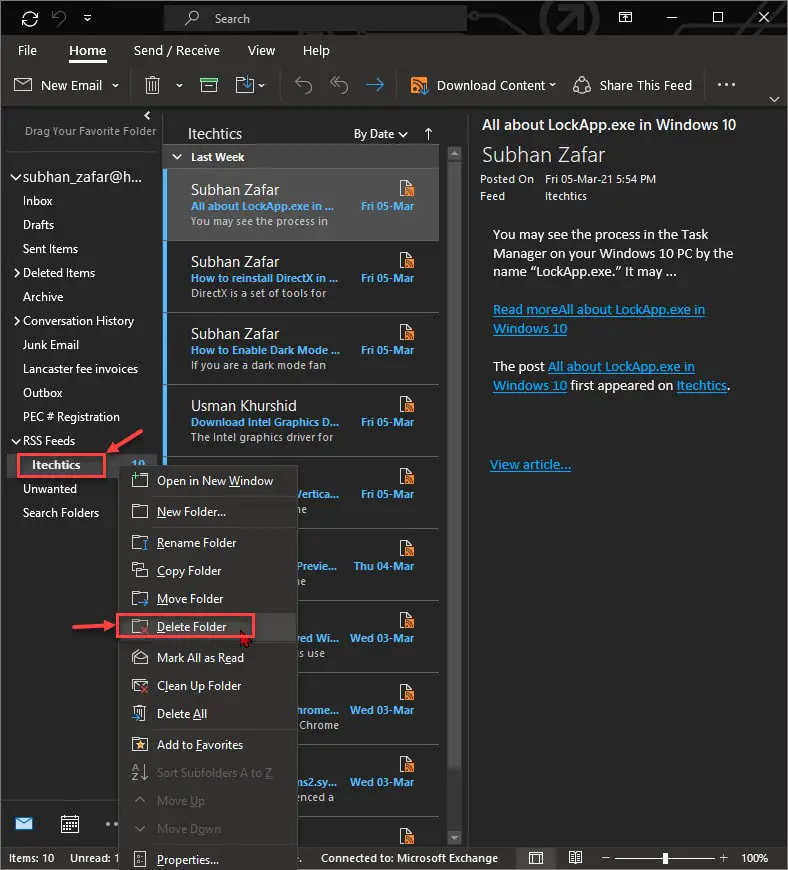The width and height of the screenshot is (788, 870).
Task: Switch to the Home tab
Action: pyautogui.click(x=87, y=50)
